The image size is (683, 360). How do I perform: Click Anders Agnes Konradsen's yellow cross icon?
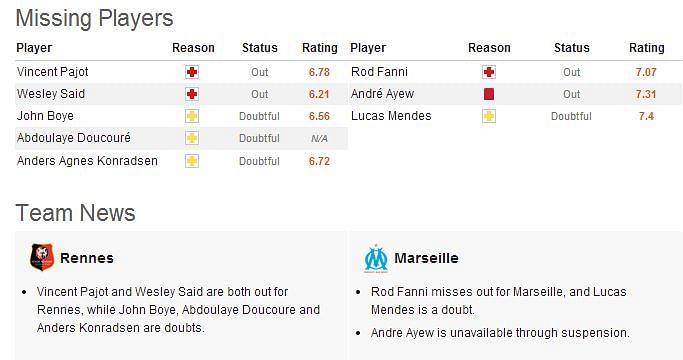point(192,161)
